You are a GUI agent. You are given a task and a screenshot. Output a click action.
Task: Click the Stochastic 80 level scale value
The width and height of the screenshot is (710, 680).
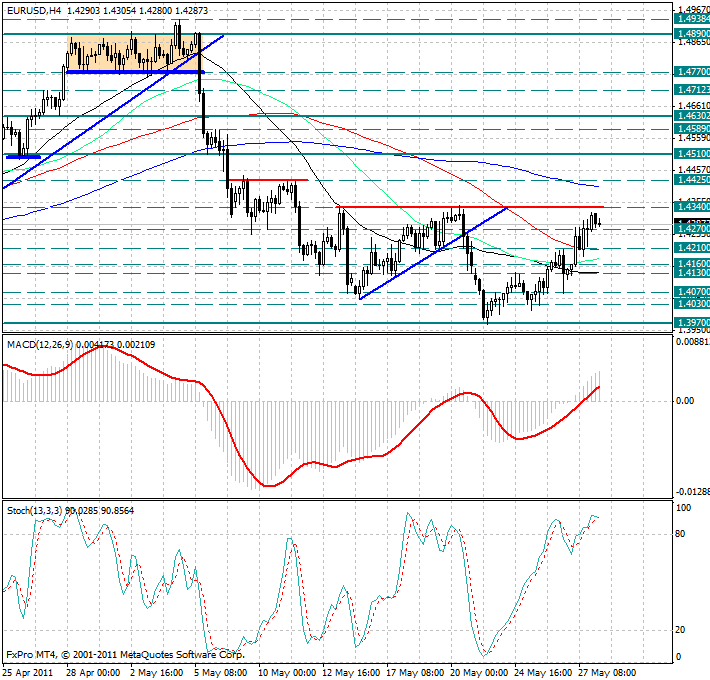[x=680, y=534]
